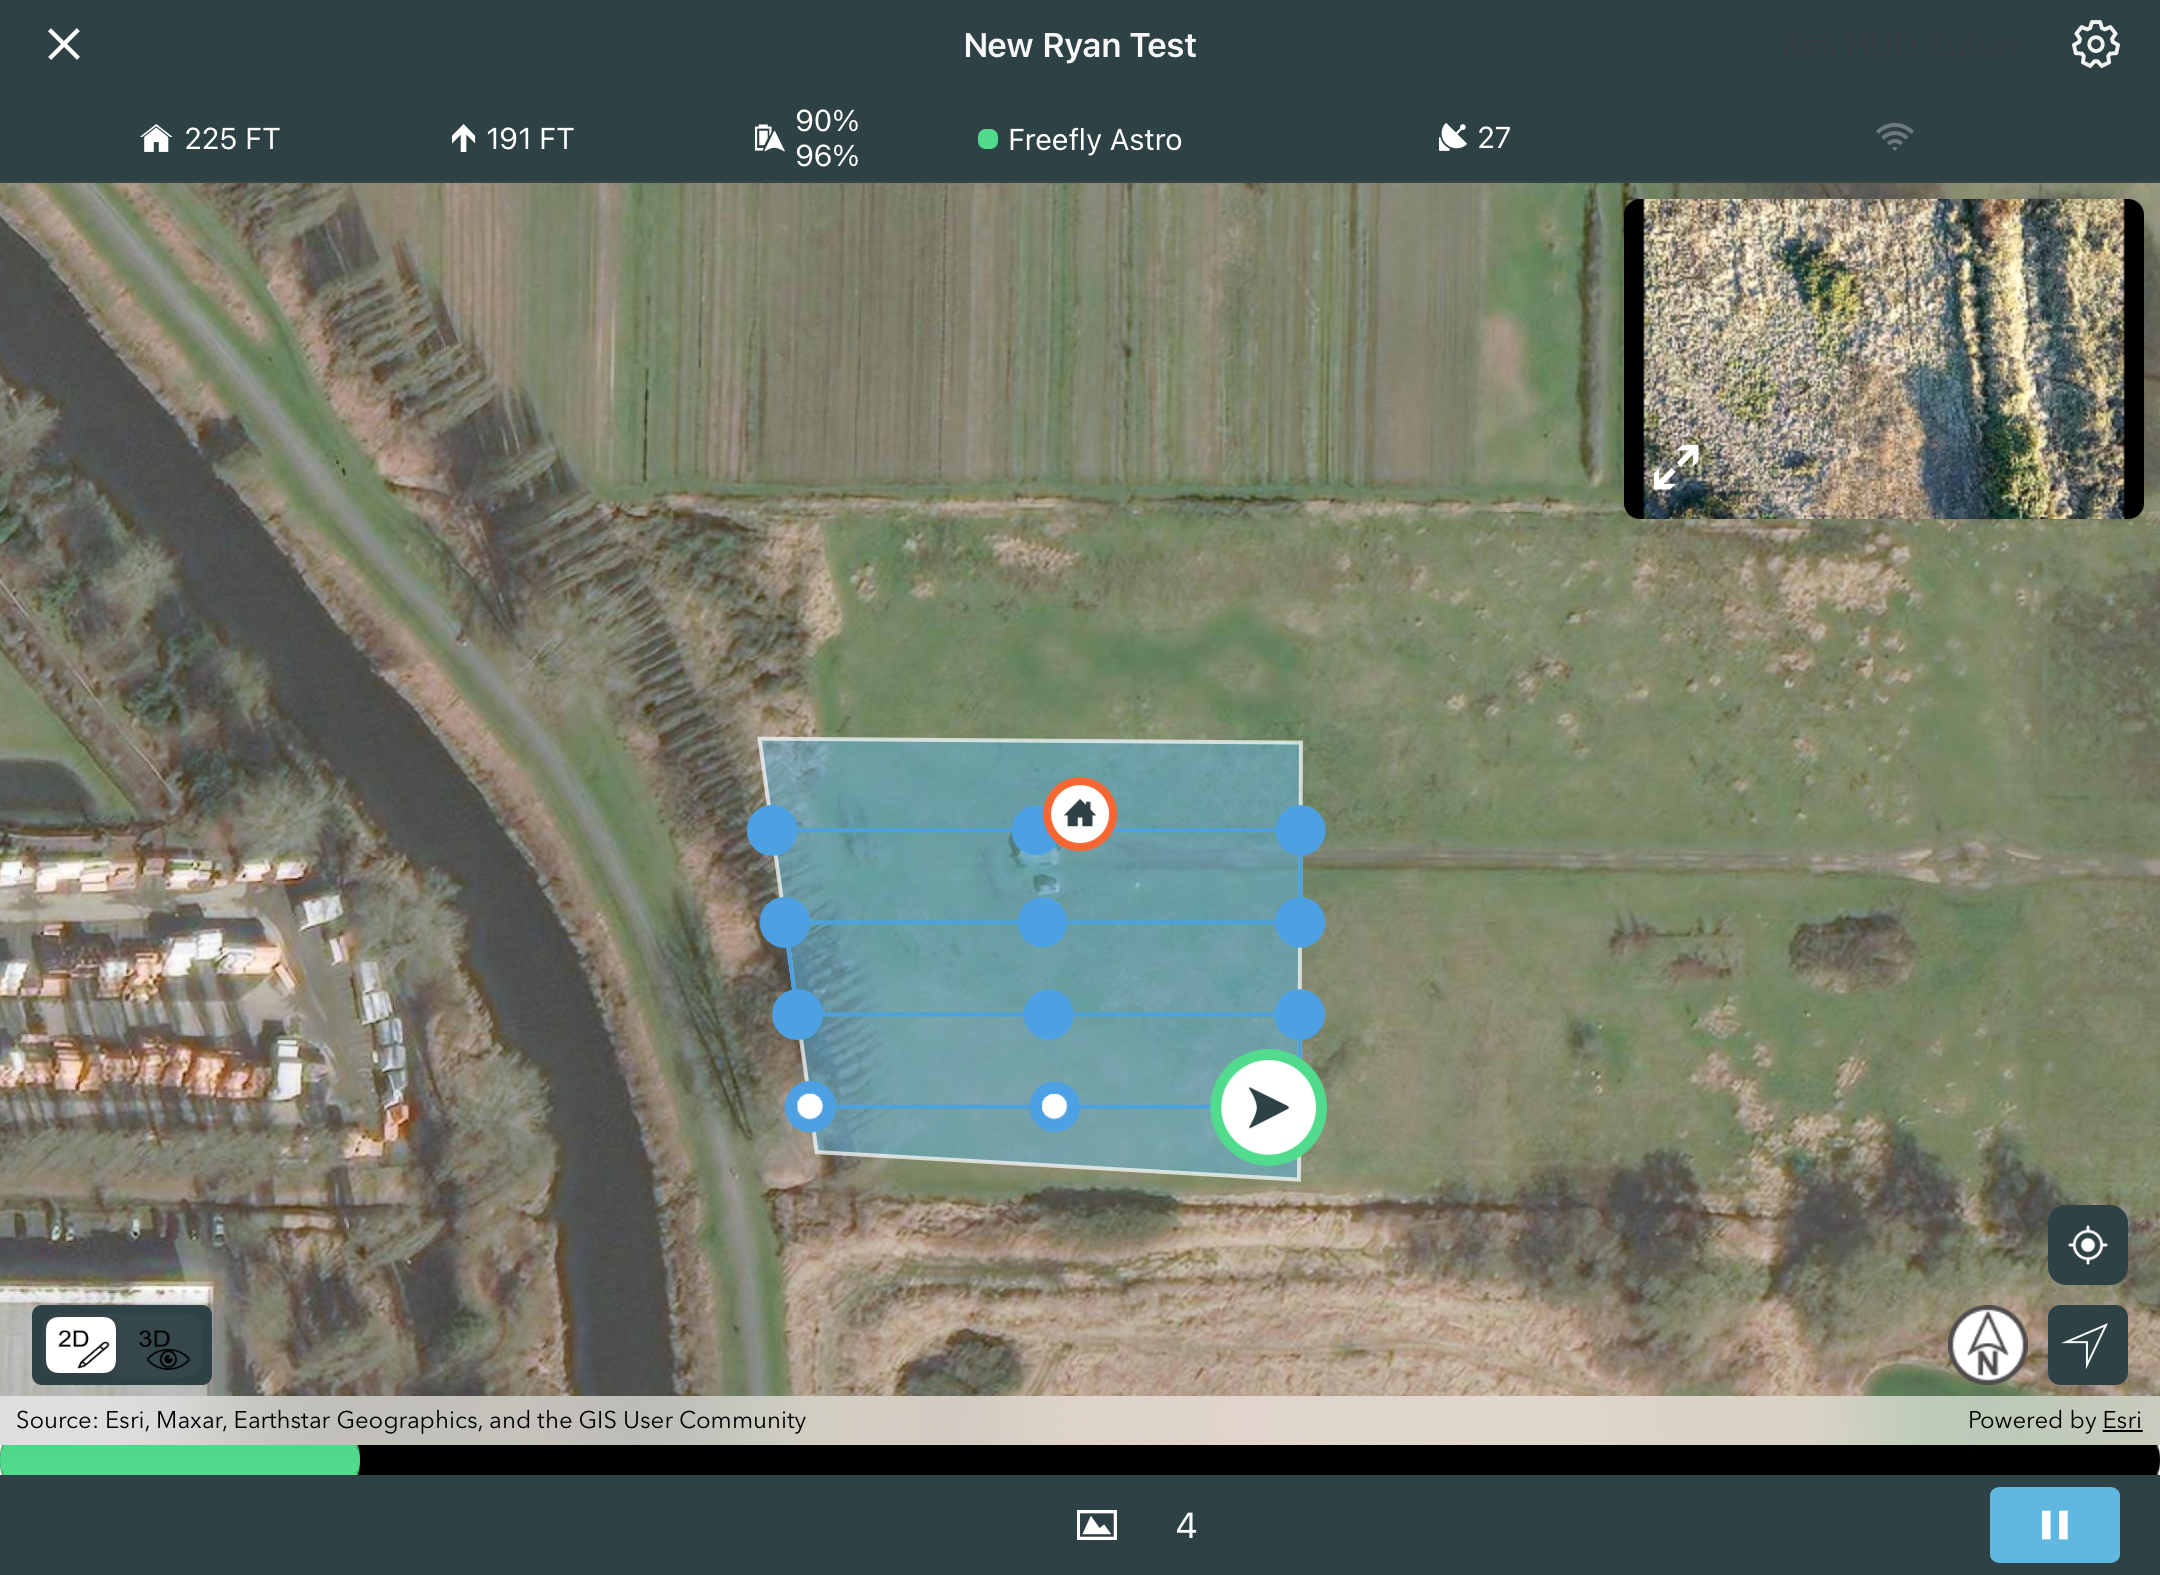
Task: Click the mission progress bar
Action: [x=1080, y=1460]
